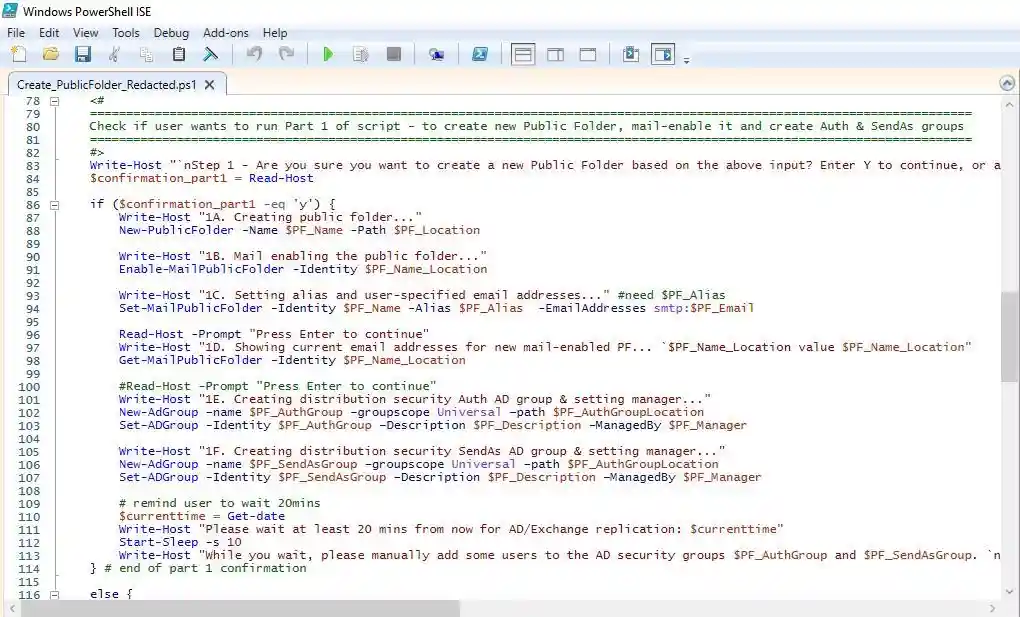Click Enable-MailPublicFolder on line 91
Screen dimensions: 1020x617
pos(201,269)
